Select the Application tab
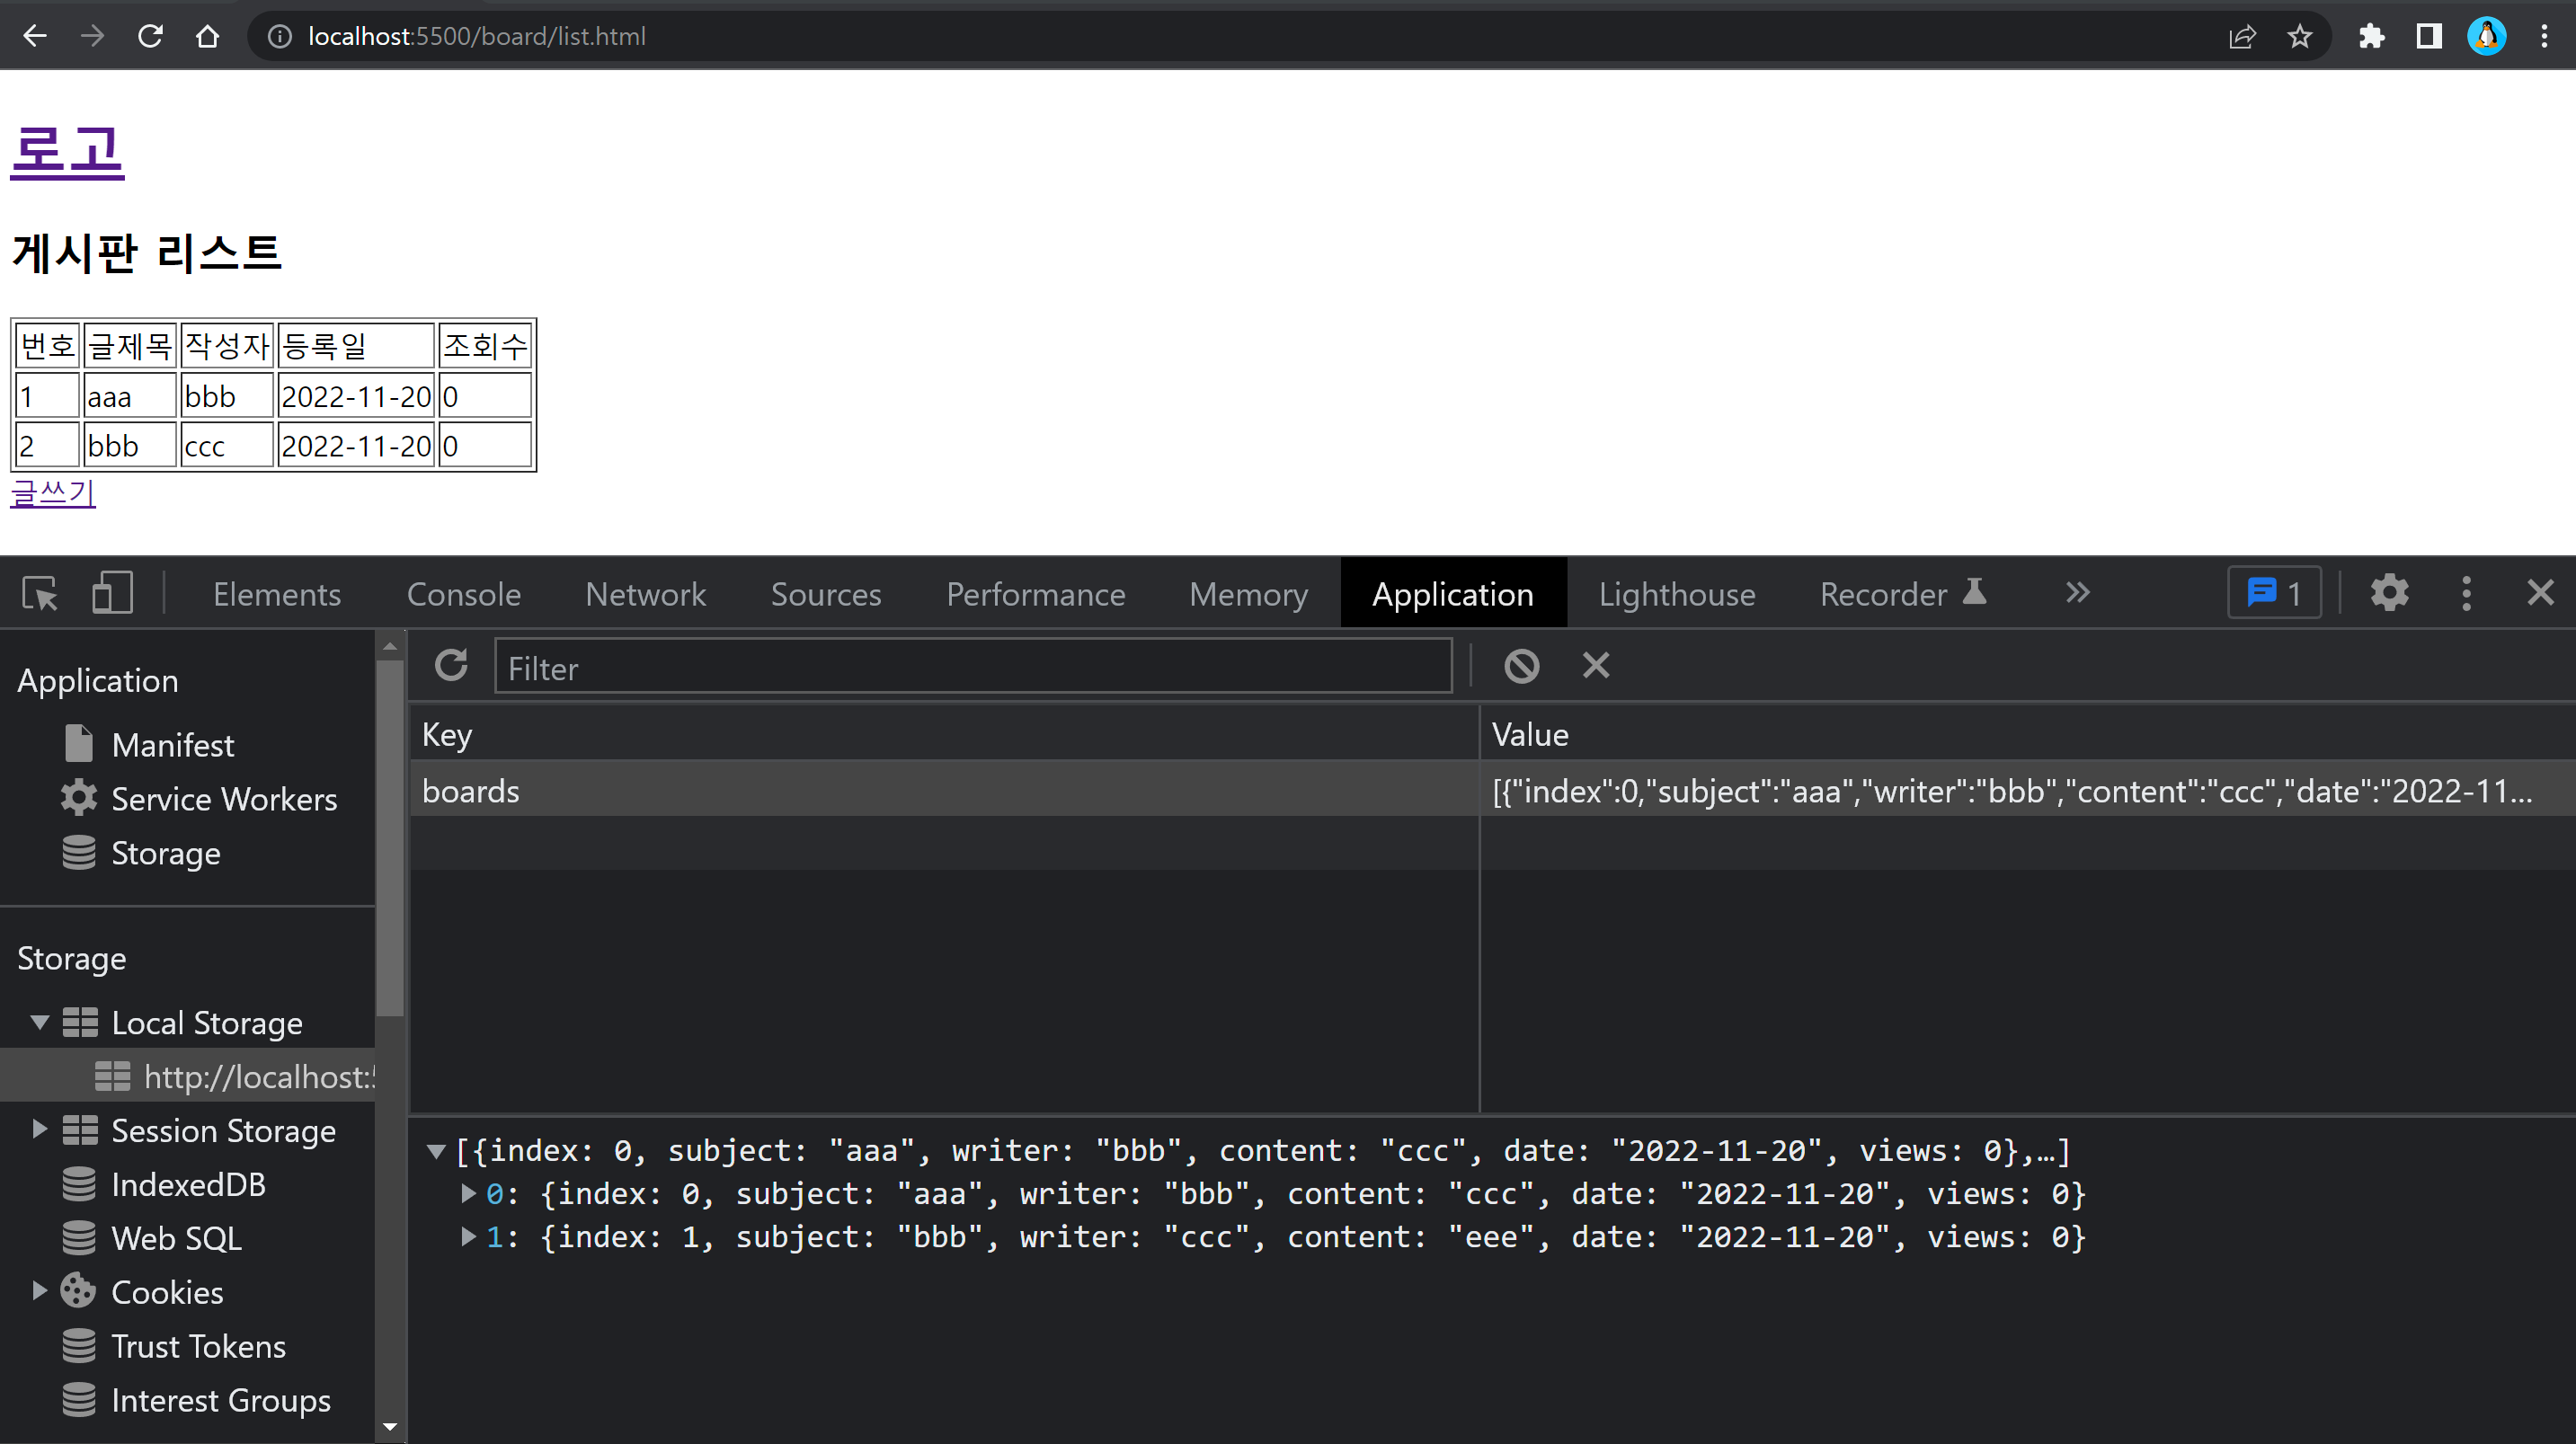The width and height of the screenshot is (2576, 1444). pos(1453,594)
